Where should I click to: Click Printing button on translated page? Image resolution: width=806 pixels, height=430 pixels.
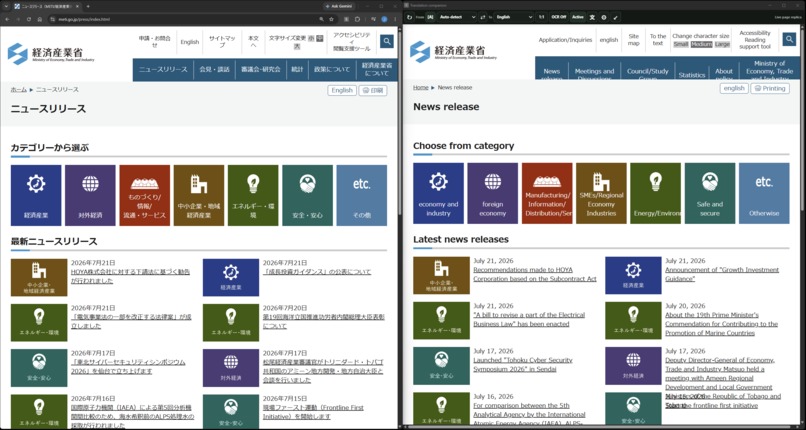[x=770, y=88]
